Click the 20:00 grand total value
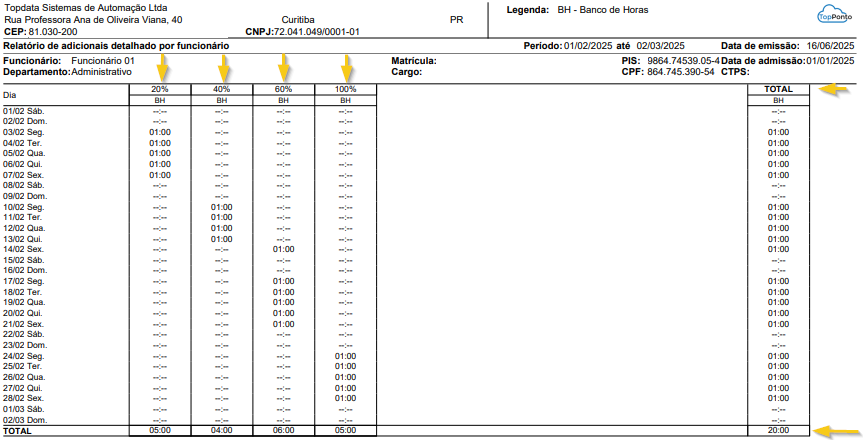 click(x=778, y=431)
